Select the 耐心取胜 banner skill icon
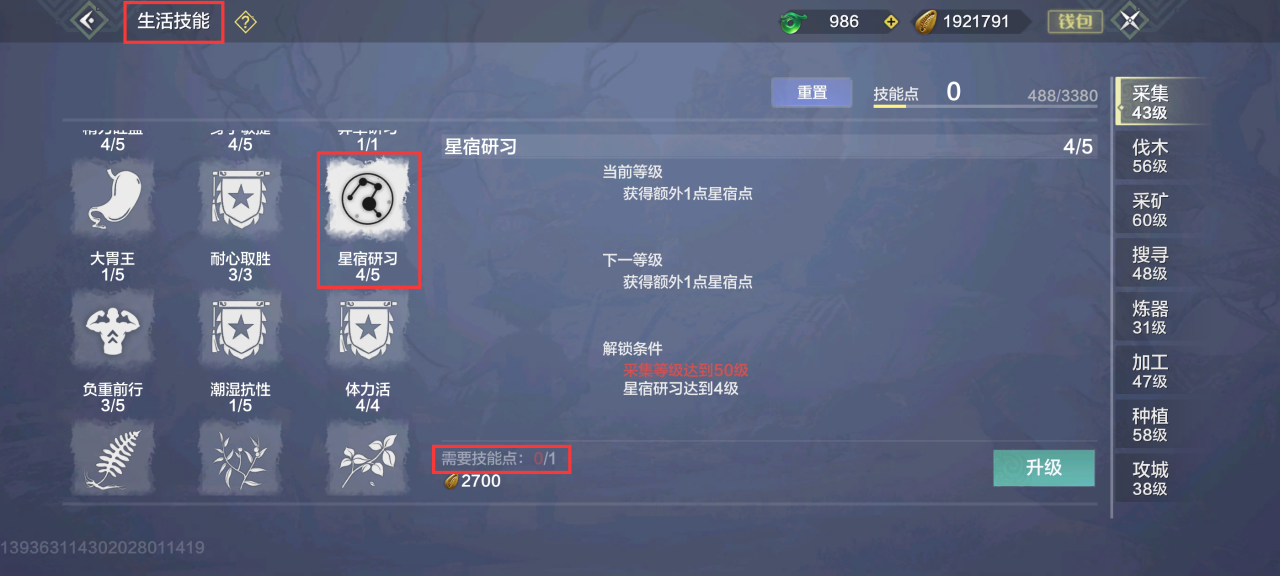This screenshot has height=576, width=1280. coord(240,199)
